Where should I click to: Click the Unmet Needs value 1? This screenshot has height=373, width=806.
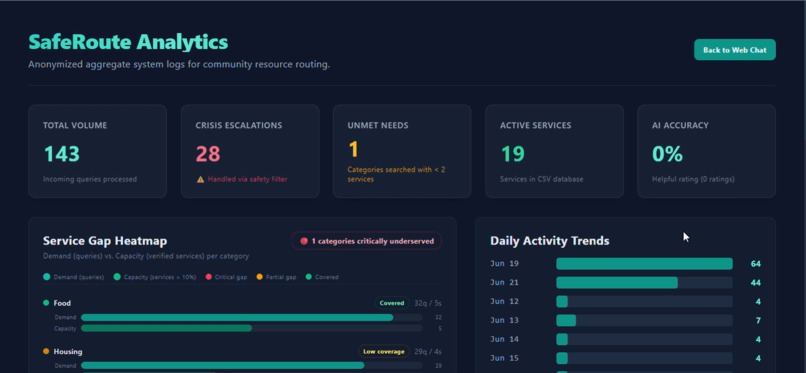(353, 150)
